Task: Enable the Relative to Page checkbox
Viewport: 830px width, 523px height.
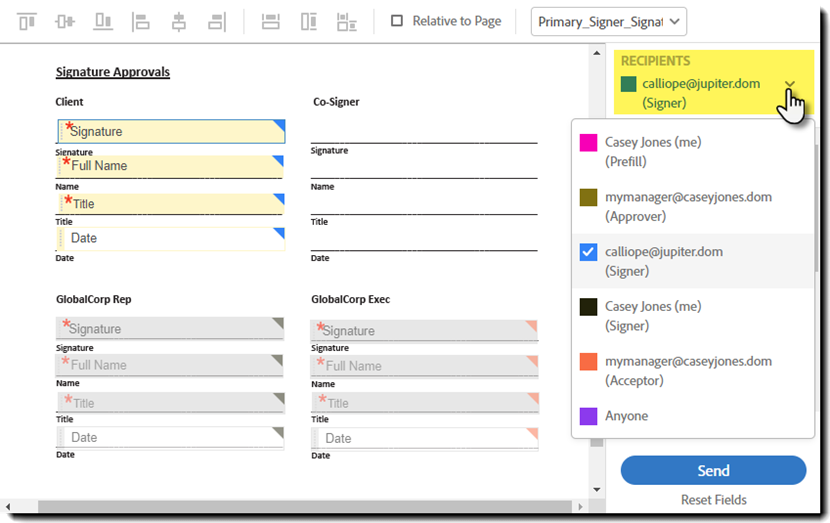Action: point(397,21)
